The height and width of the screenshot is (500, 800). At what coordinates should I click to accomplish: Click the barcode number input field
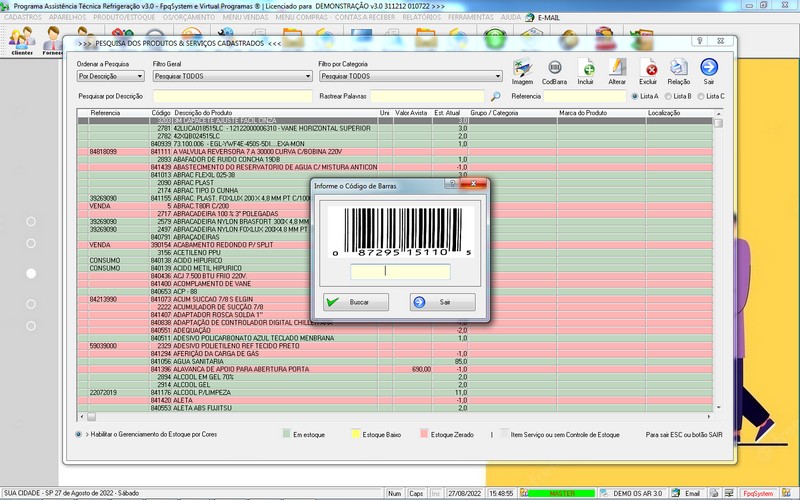(x=400, y=271)
